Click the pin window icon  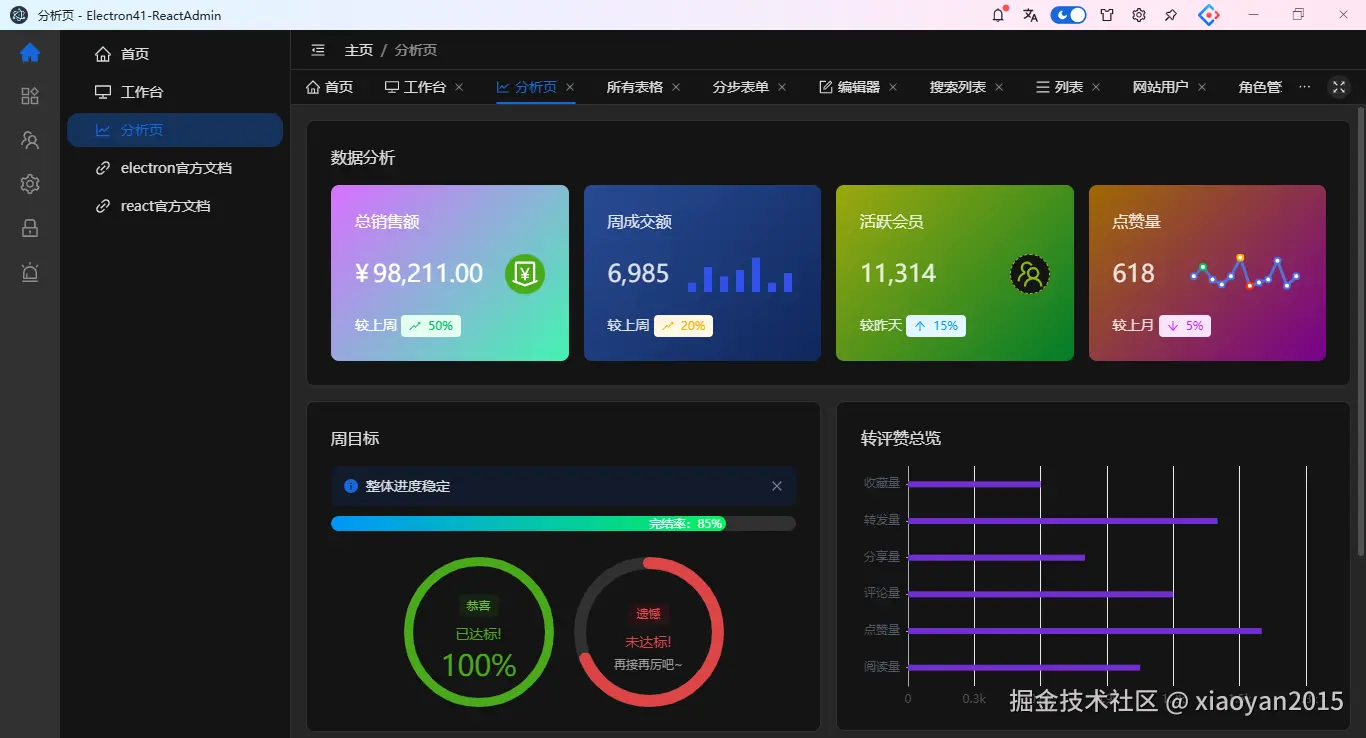[1171, 15]
